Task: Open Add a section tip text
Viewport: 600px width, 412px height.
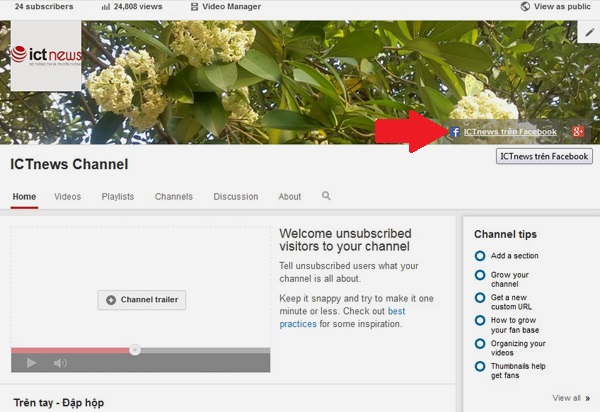Action: tap(515, 256)
